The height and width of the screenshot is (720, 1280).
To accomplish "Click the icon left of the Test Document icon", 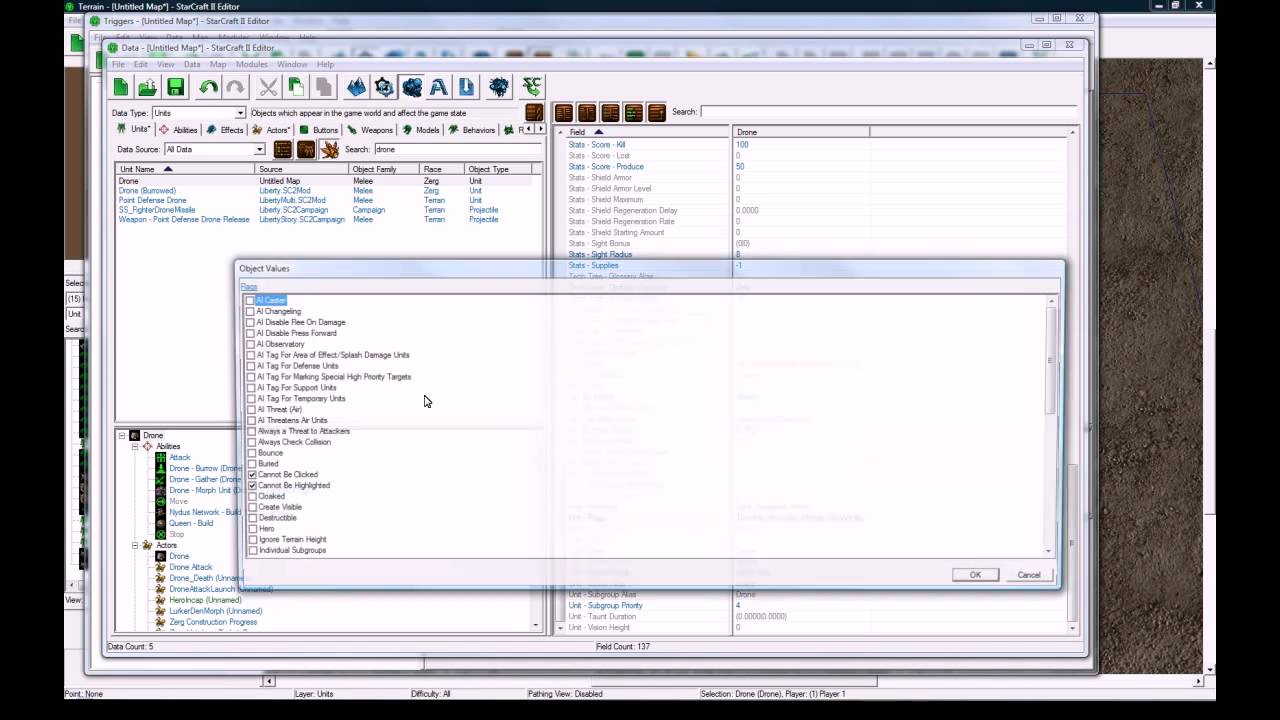I will (x=499, y=87).
